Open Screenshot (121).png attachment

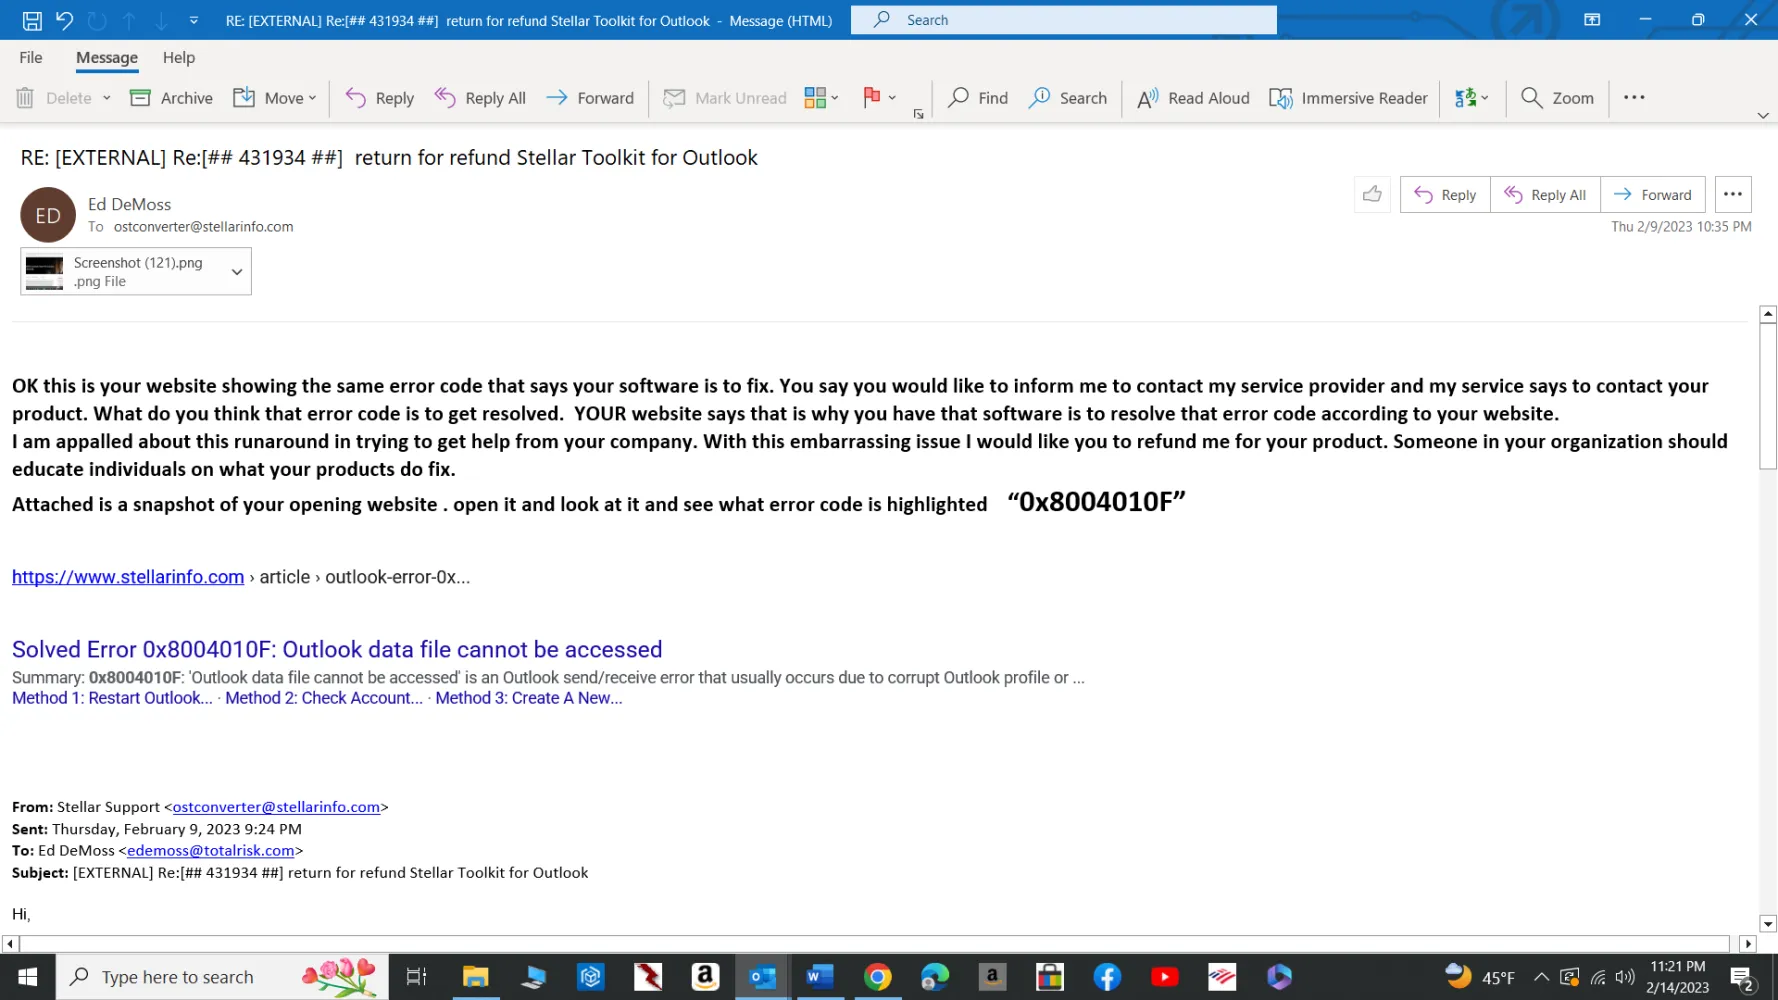(122, 271)
